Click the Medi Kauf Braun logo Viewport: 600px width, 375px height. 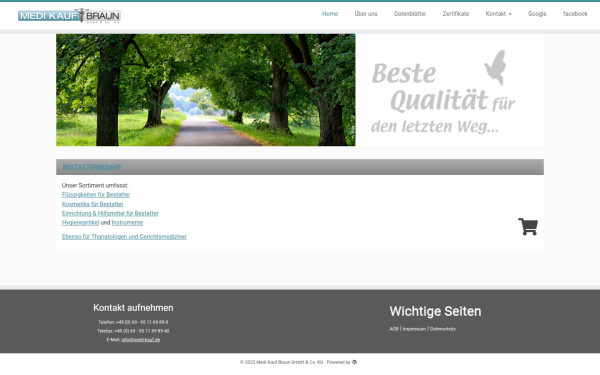pos(69,16)
